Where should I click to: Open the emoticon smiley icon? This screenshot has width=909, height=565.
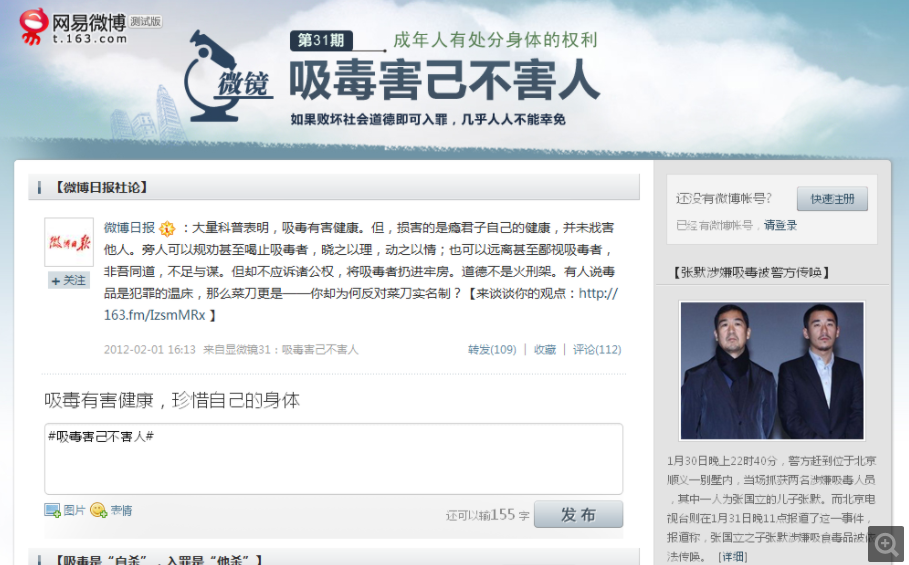pos(99,510)
